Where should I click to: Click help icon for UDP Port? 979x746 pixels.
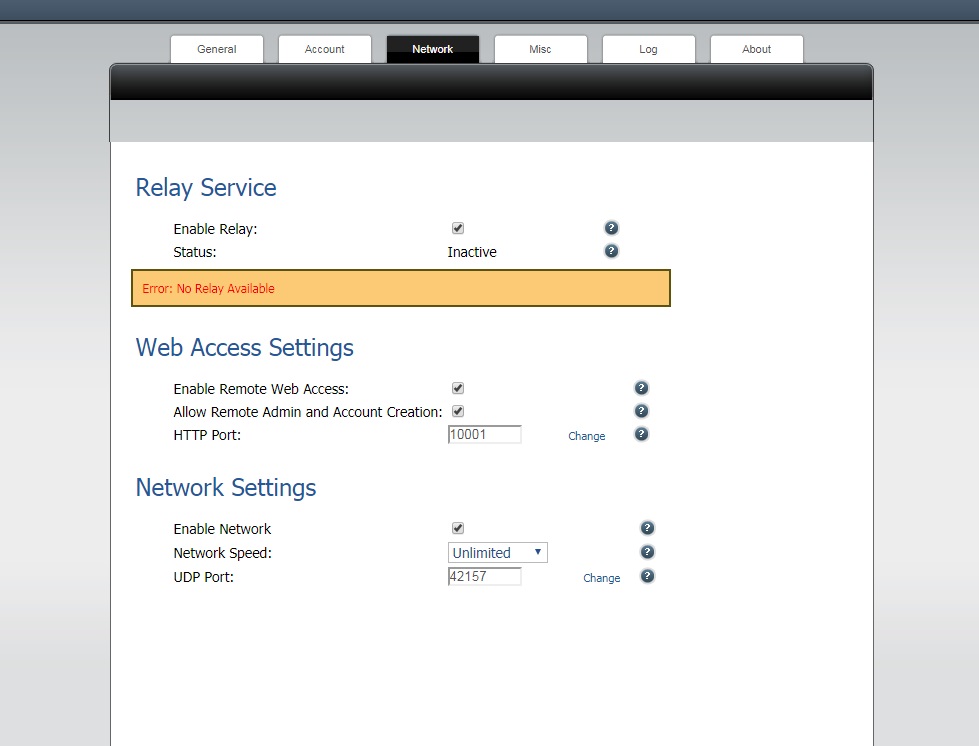tap(647, 576)
